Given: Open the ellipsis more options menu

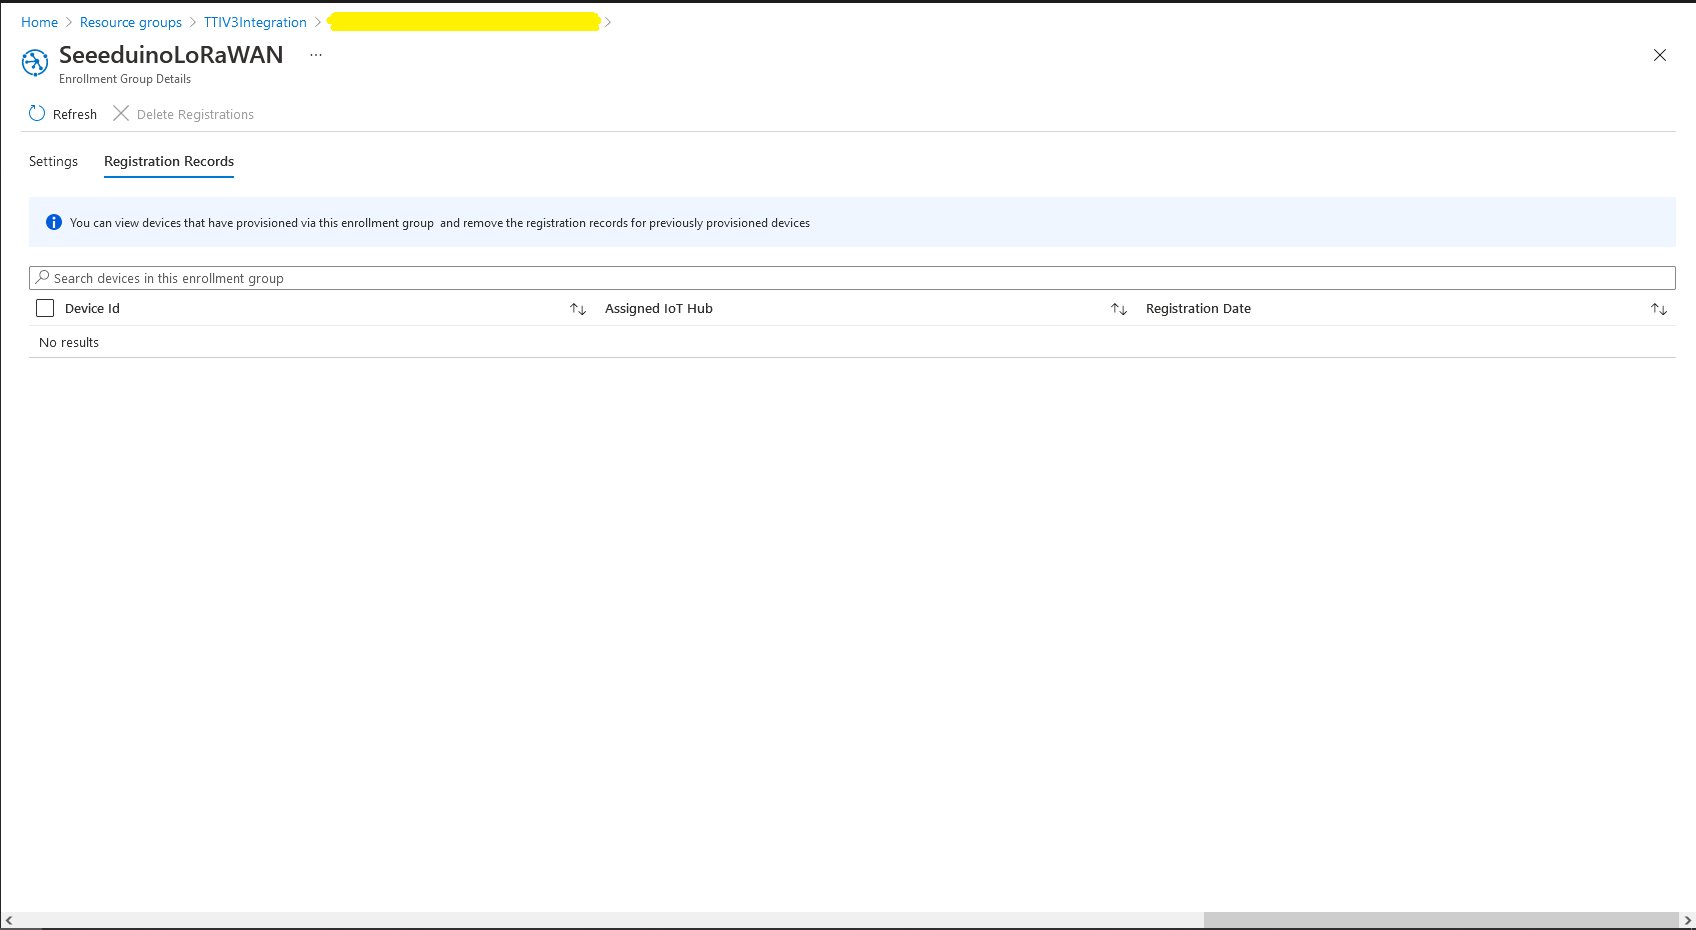Looking at the screenshot, I should pos(316,55).
